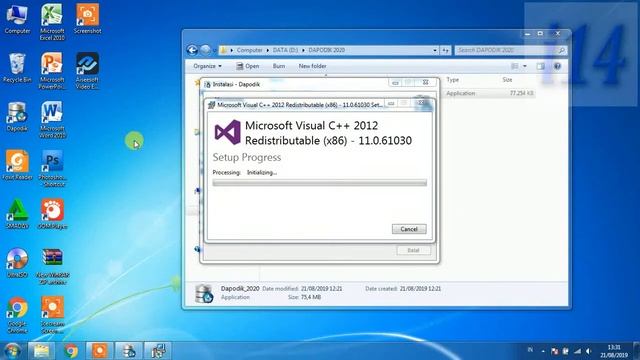This screenshot has width=640, height=360.
Task: Open Action Center flag in system tray
Action: pos(554,351)
